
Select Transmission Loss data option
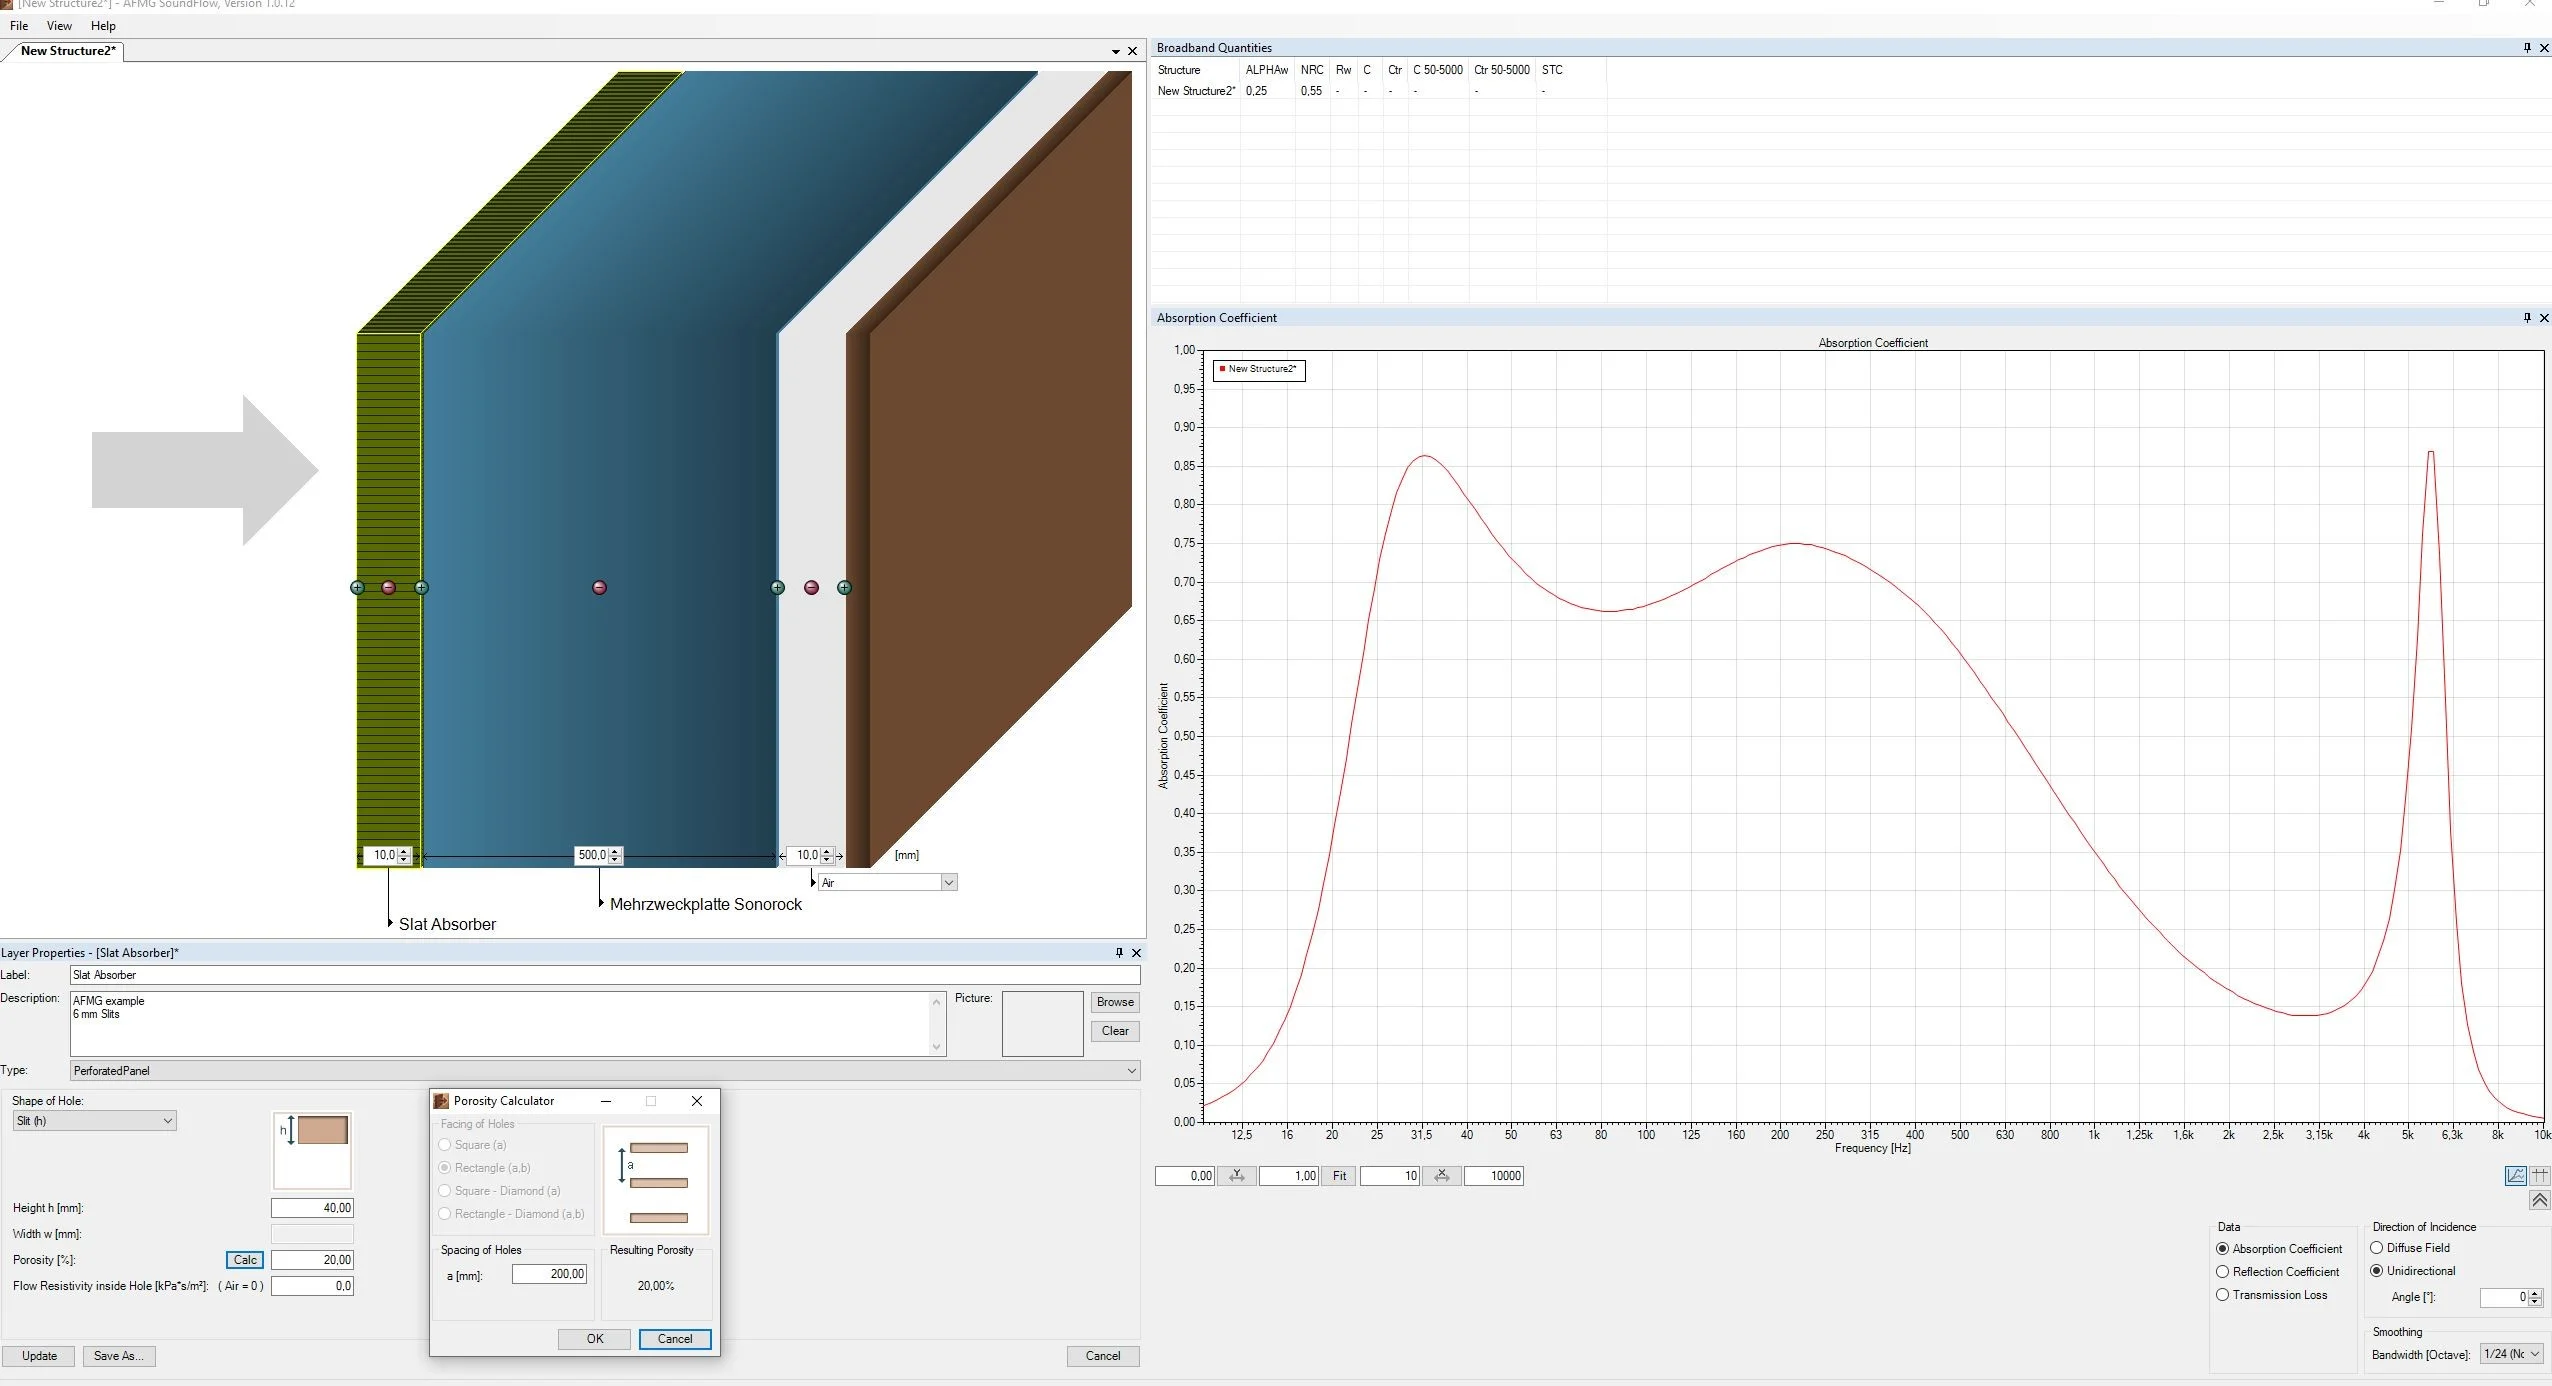pos(2272,1295)
